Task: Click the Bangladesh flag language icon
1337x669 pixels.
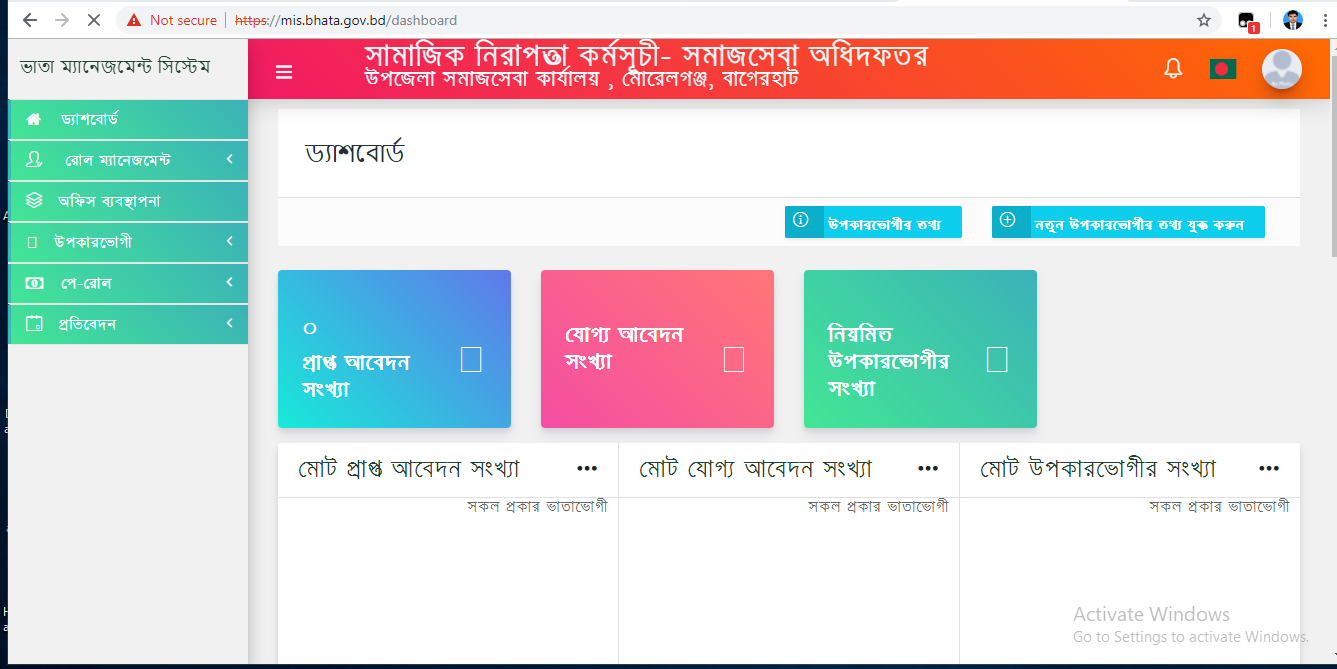Action: pyautogui.click(x=1222, y=69)
